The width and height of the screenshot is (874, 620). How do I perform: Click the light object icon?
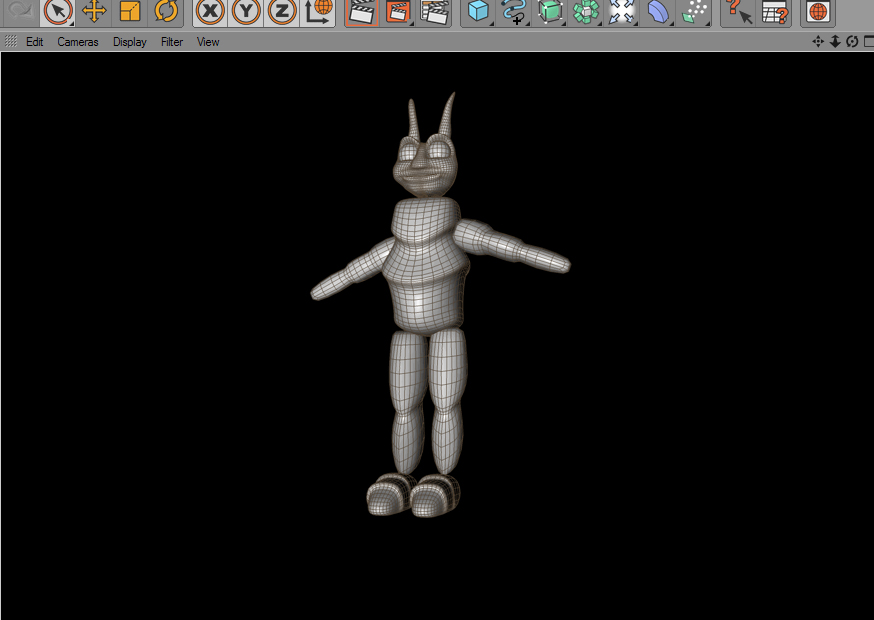coord(621,11)
